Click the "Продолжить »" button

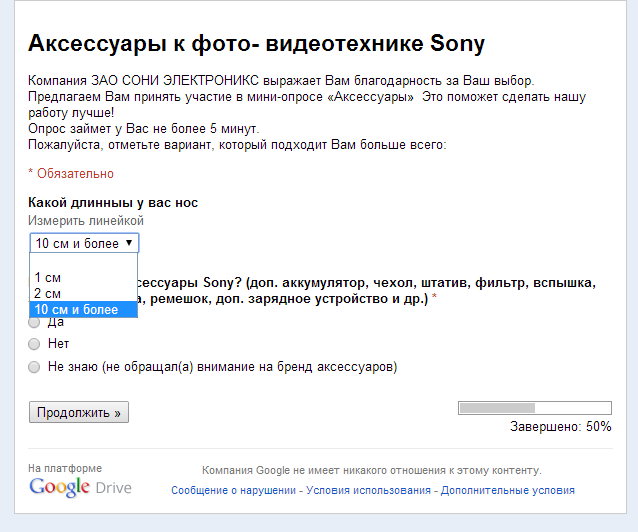(79, 412)
